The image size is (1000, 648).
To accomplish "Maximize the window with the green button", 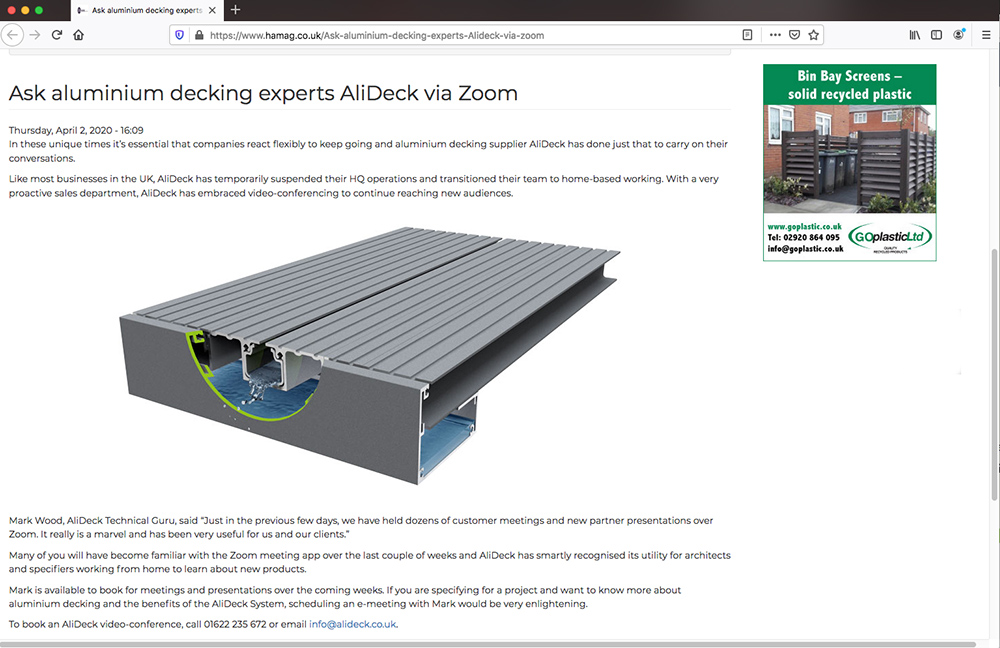I will (x=39, y=10).
